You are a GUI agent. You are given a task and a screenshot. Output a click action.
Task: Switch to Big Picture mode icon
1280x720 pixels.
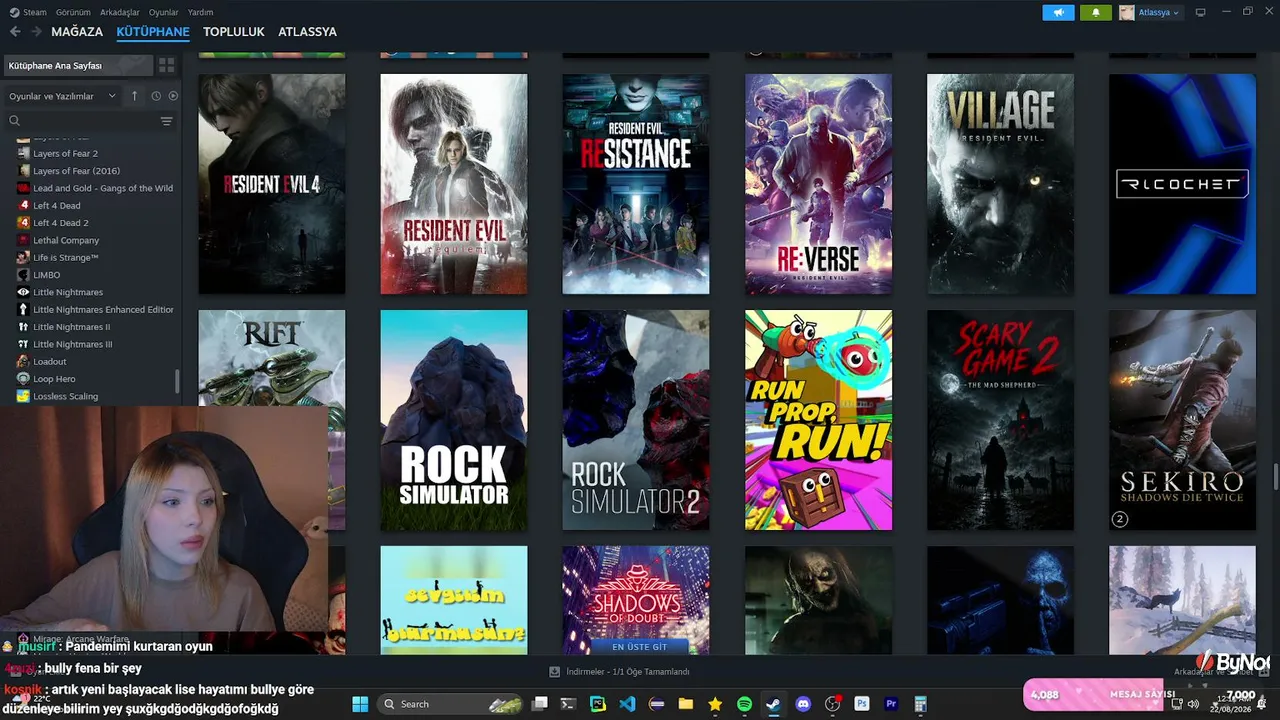tap(1201, 12)
